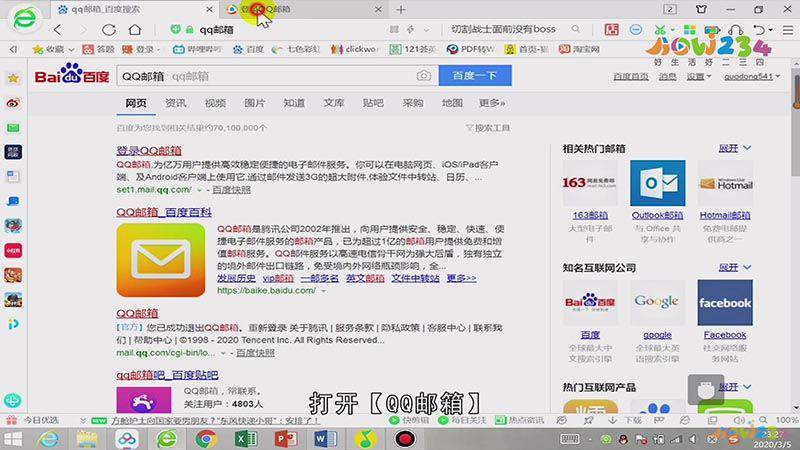Click the magnifier in browser search box

pos(576,29)
